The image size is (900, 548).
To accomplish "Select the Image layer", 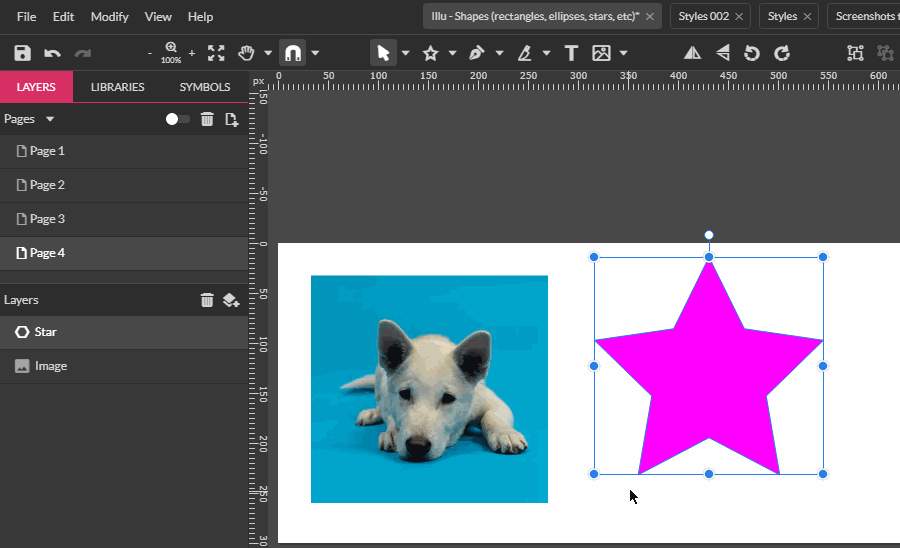I will click(50, 366).
